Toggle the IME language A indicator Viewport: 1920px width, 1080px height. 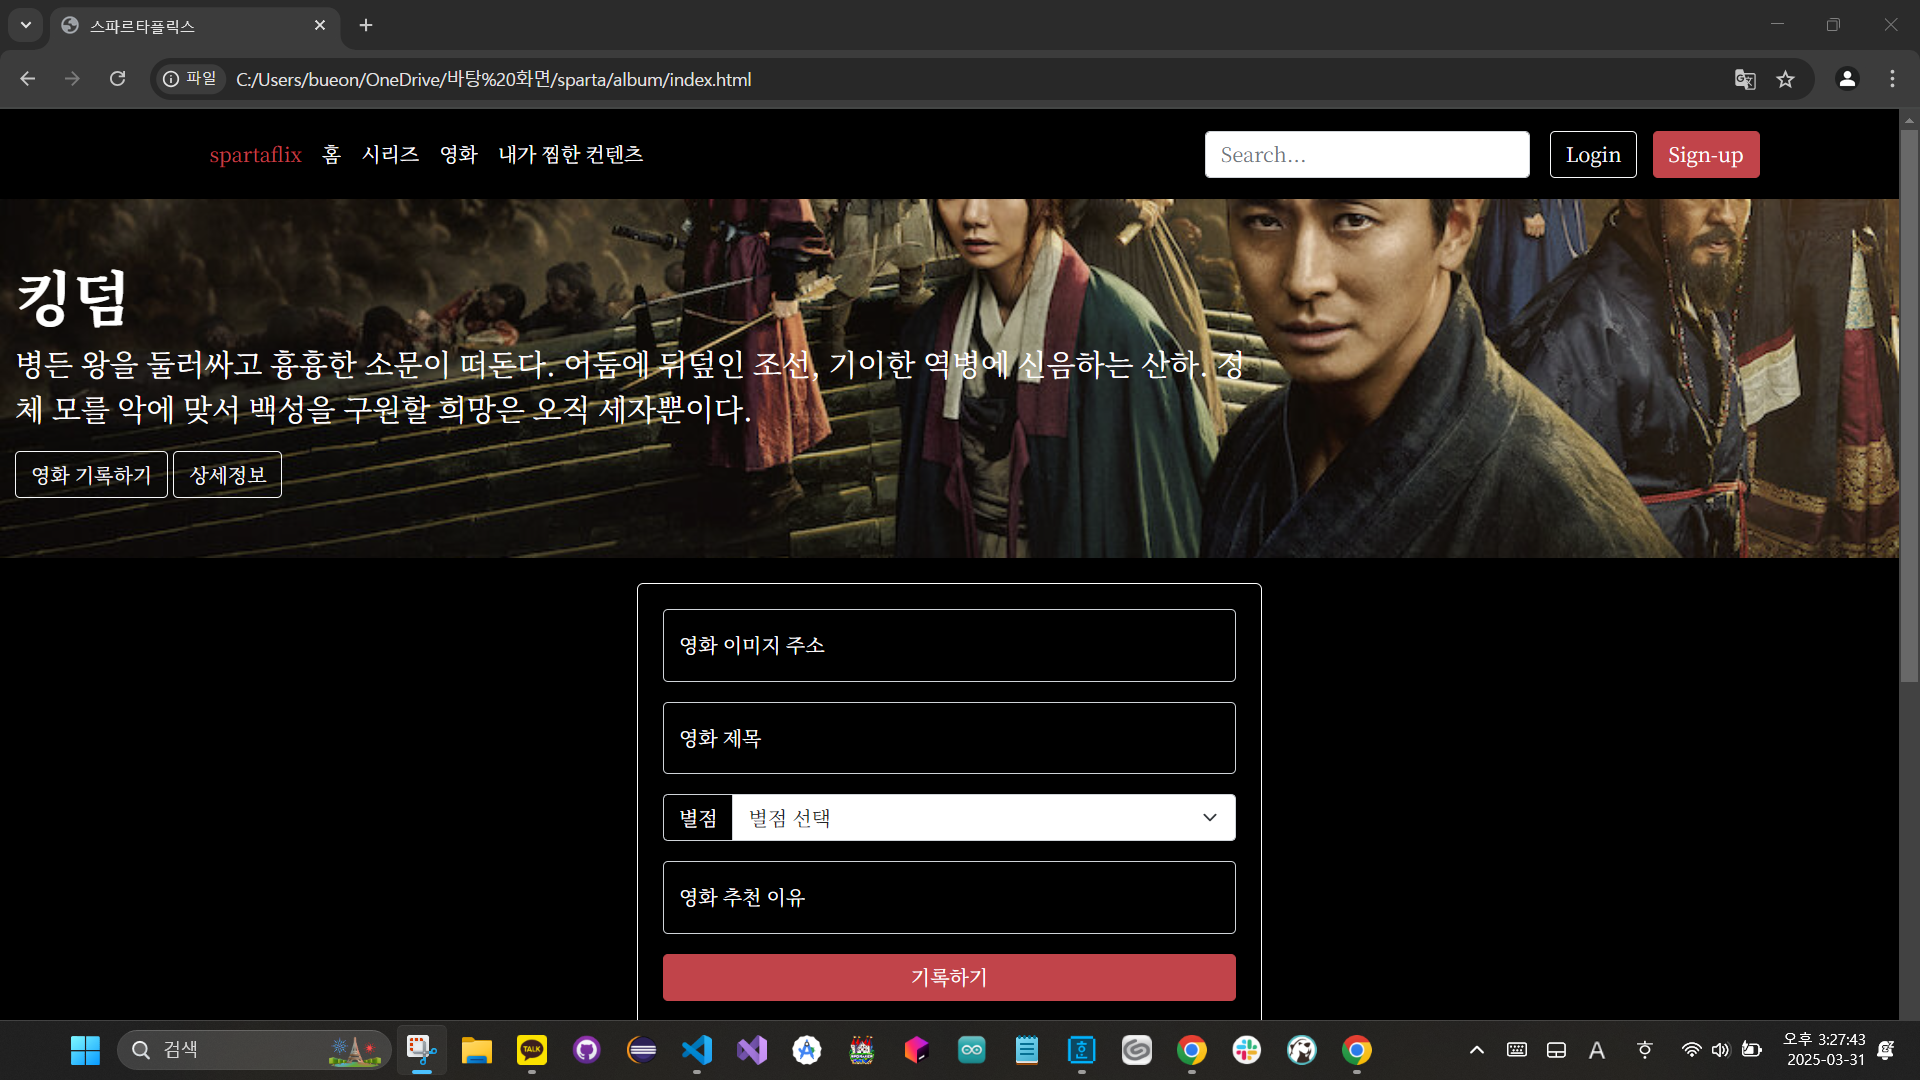[1596, 1050]
